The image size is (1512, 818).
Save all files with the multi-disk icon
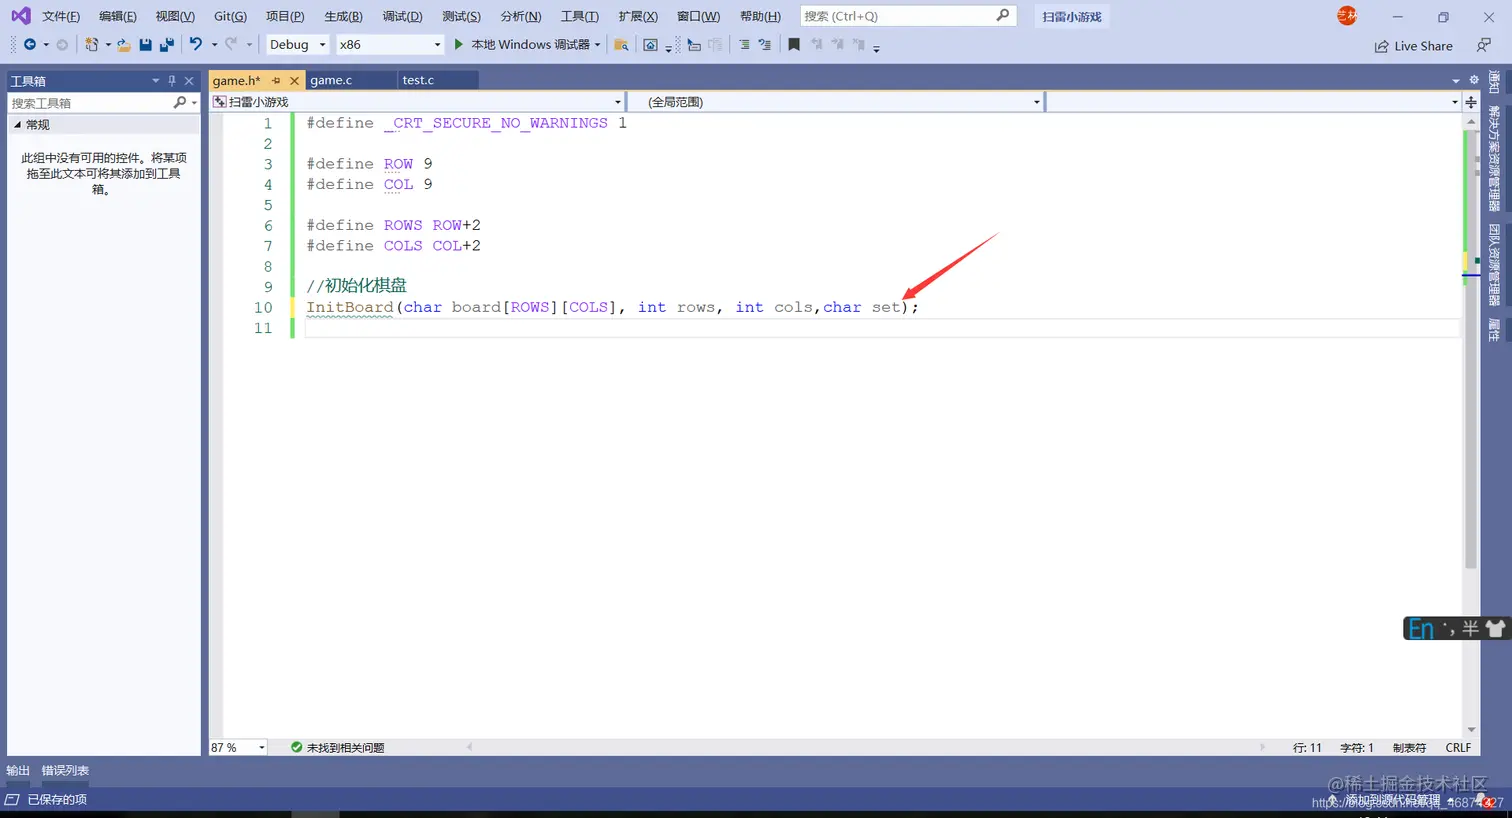pyautogui.click(x=167, y=45)
